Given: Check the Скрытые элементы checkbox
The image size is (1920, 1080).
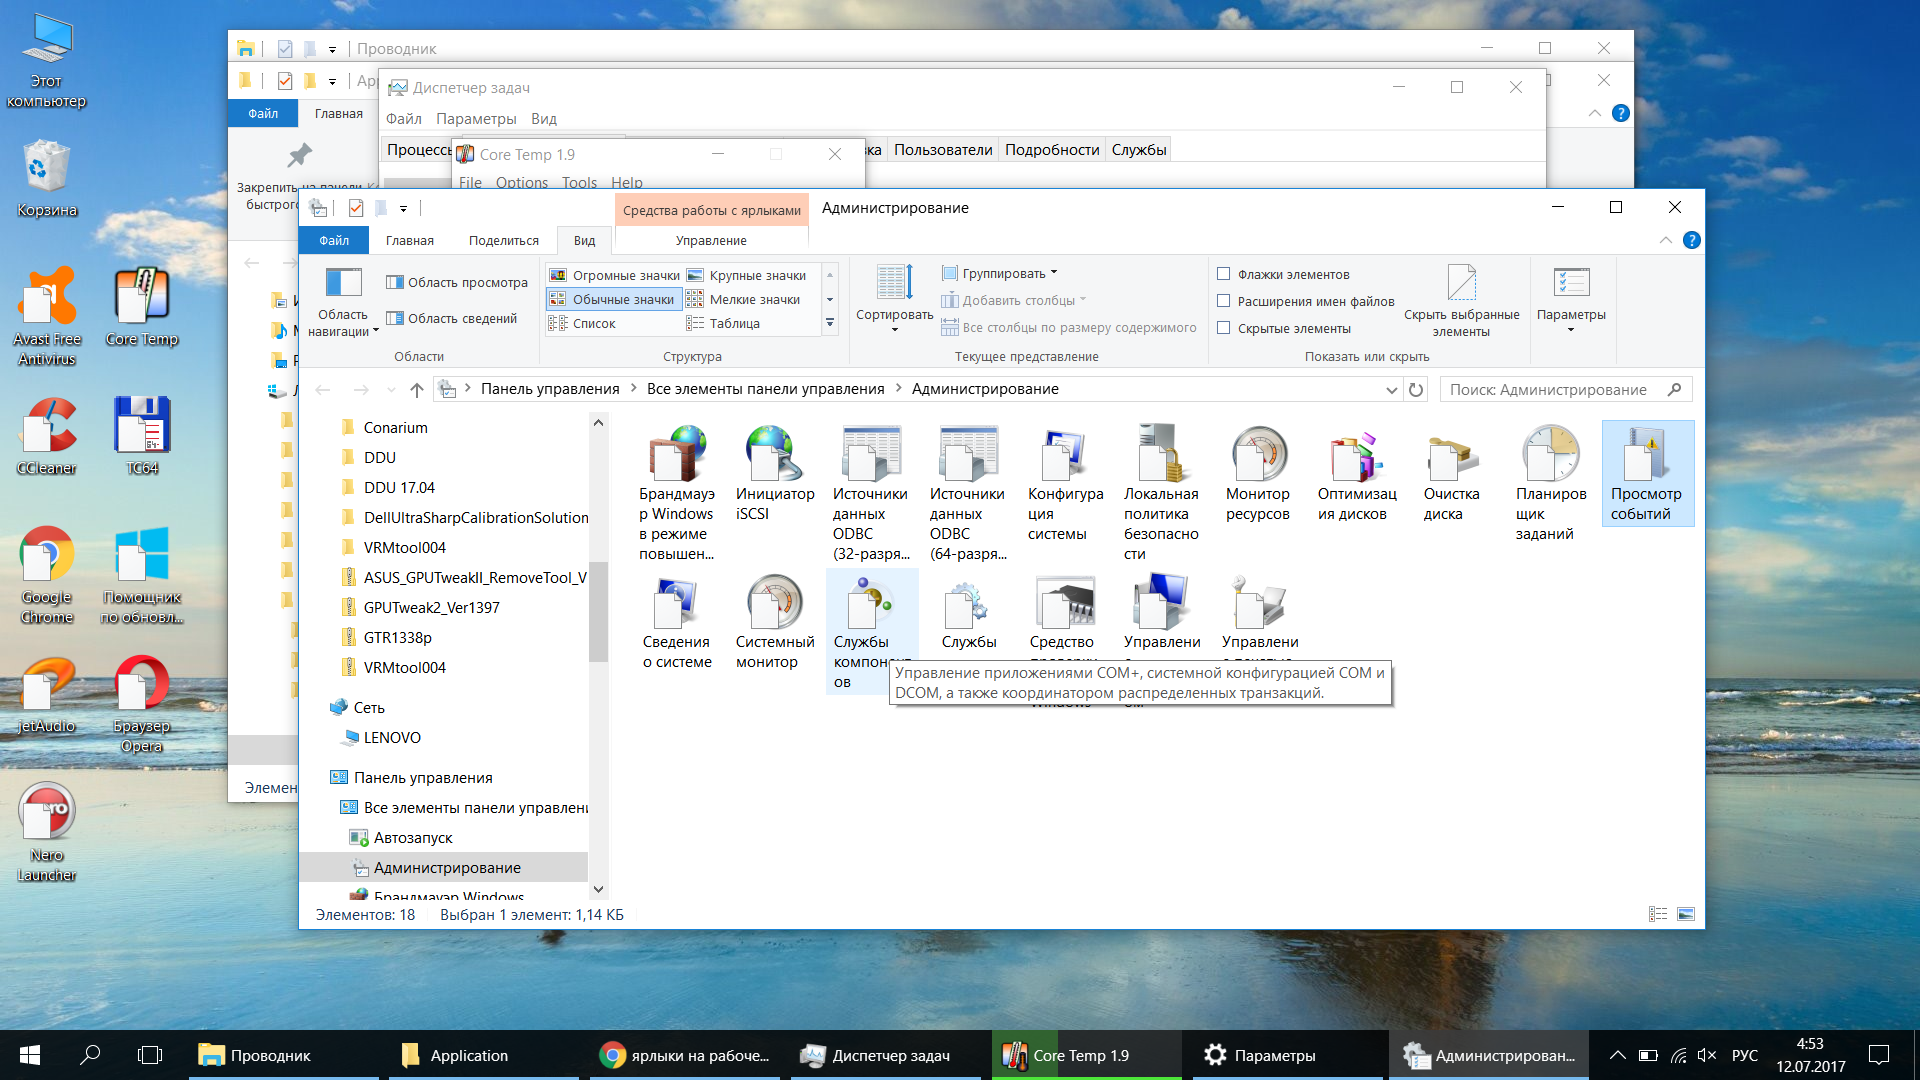Looking at the screenshot, I should click(x=1223, y=328).
